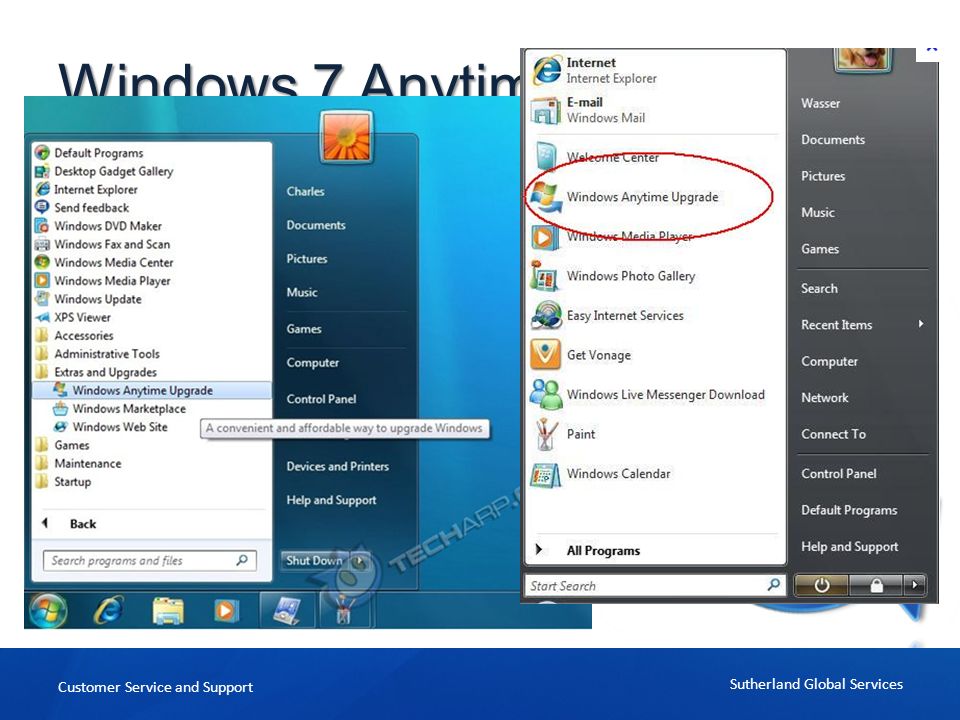Open Windows Explorer folder on taskbar
960x720 pixels.
[x=168, y=610]
